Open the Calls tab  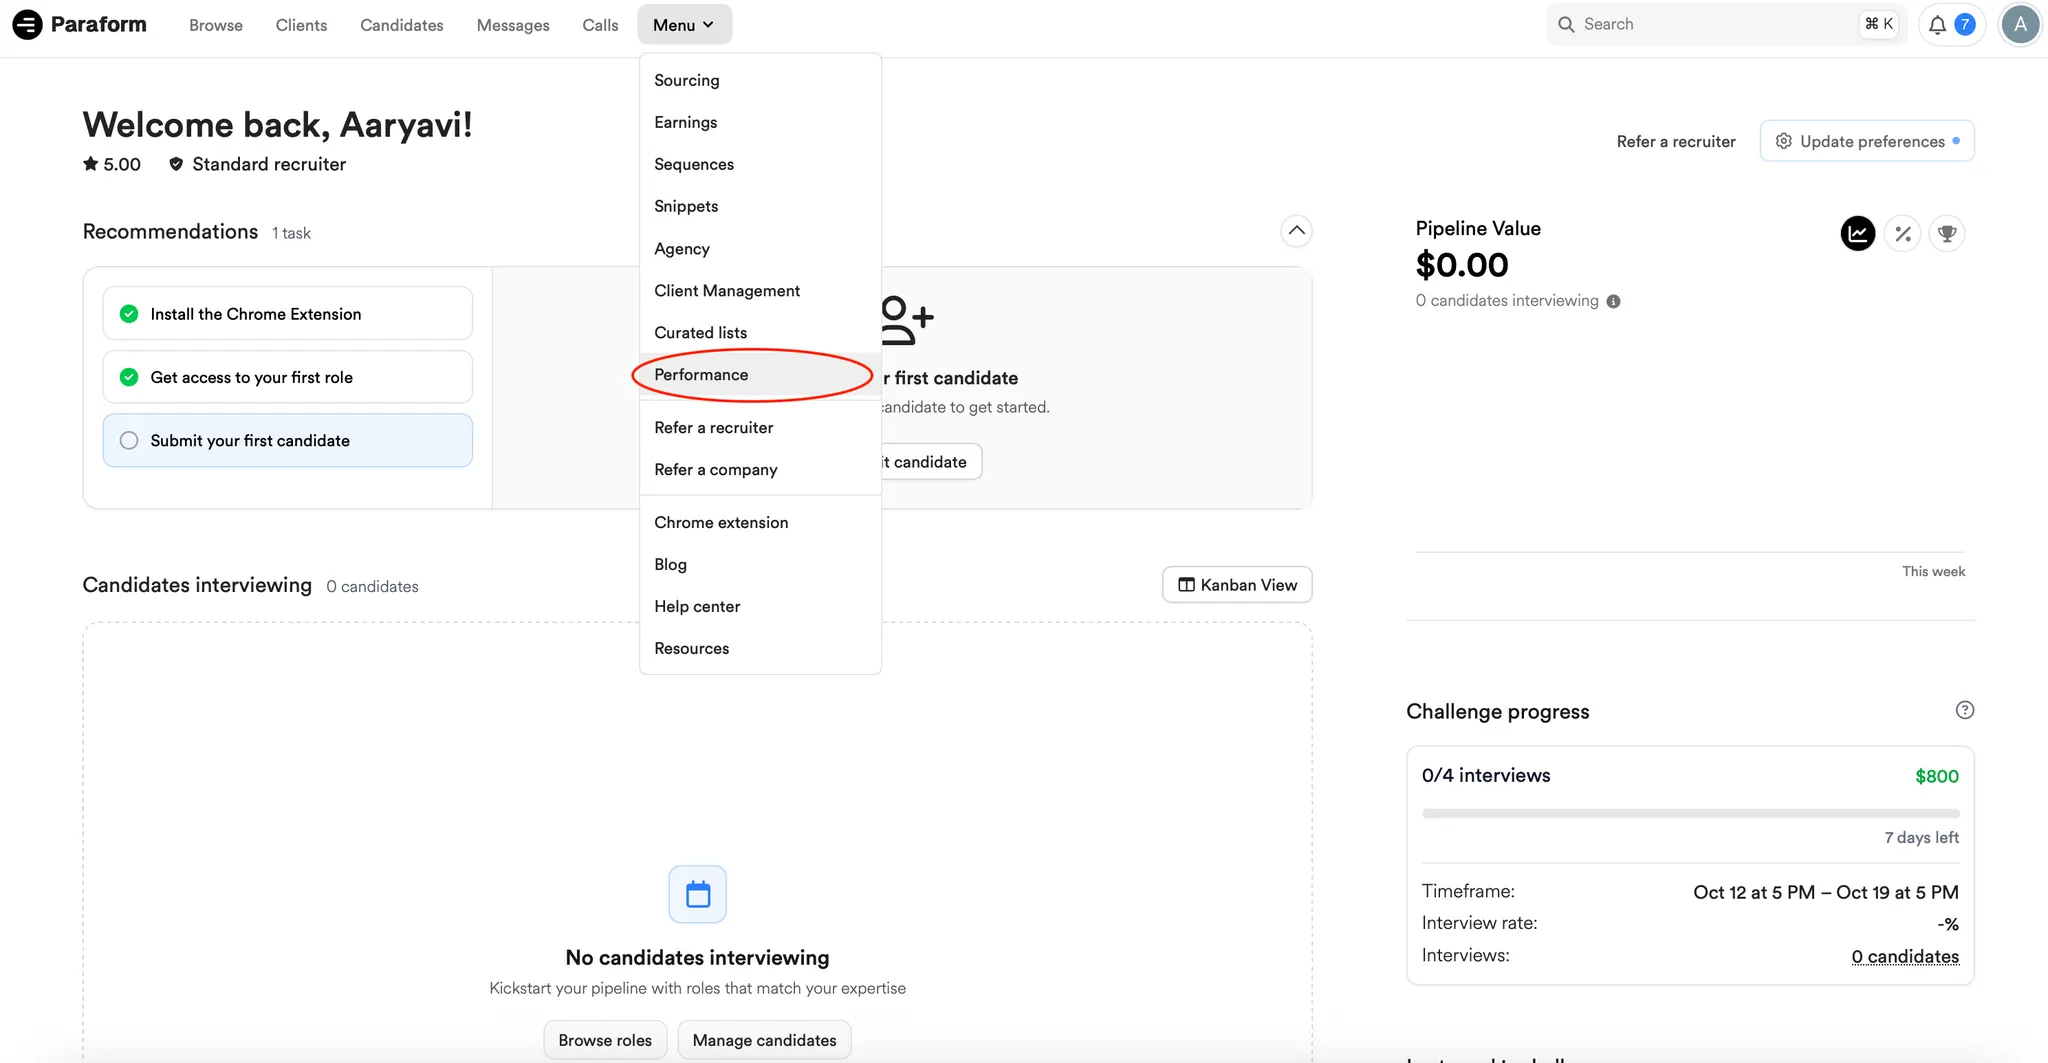600,25
